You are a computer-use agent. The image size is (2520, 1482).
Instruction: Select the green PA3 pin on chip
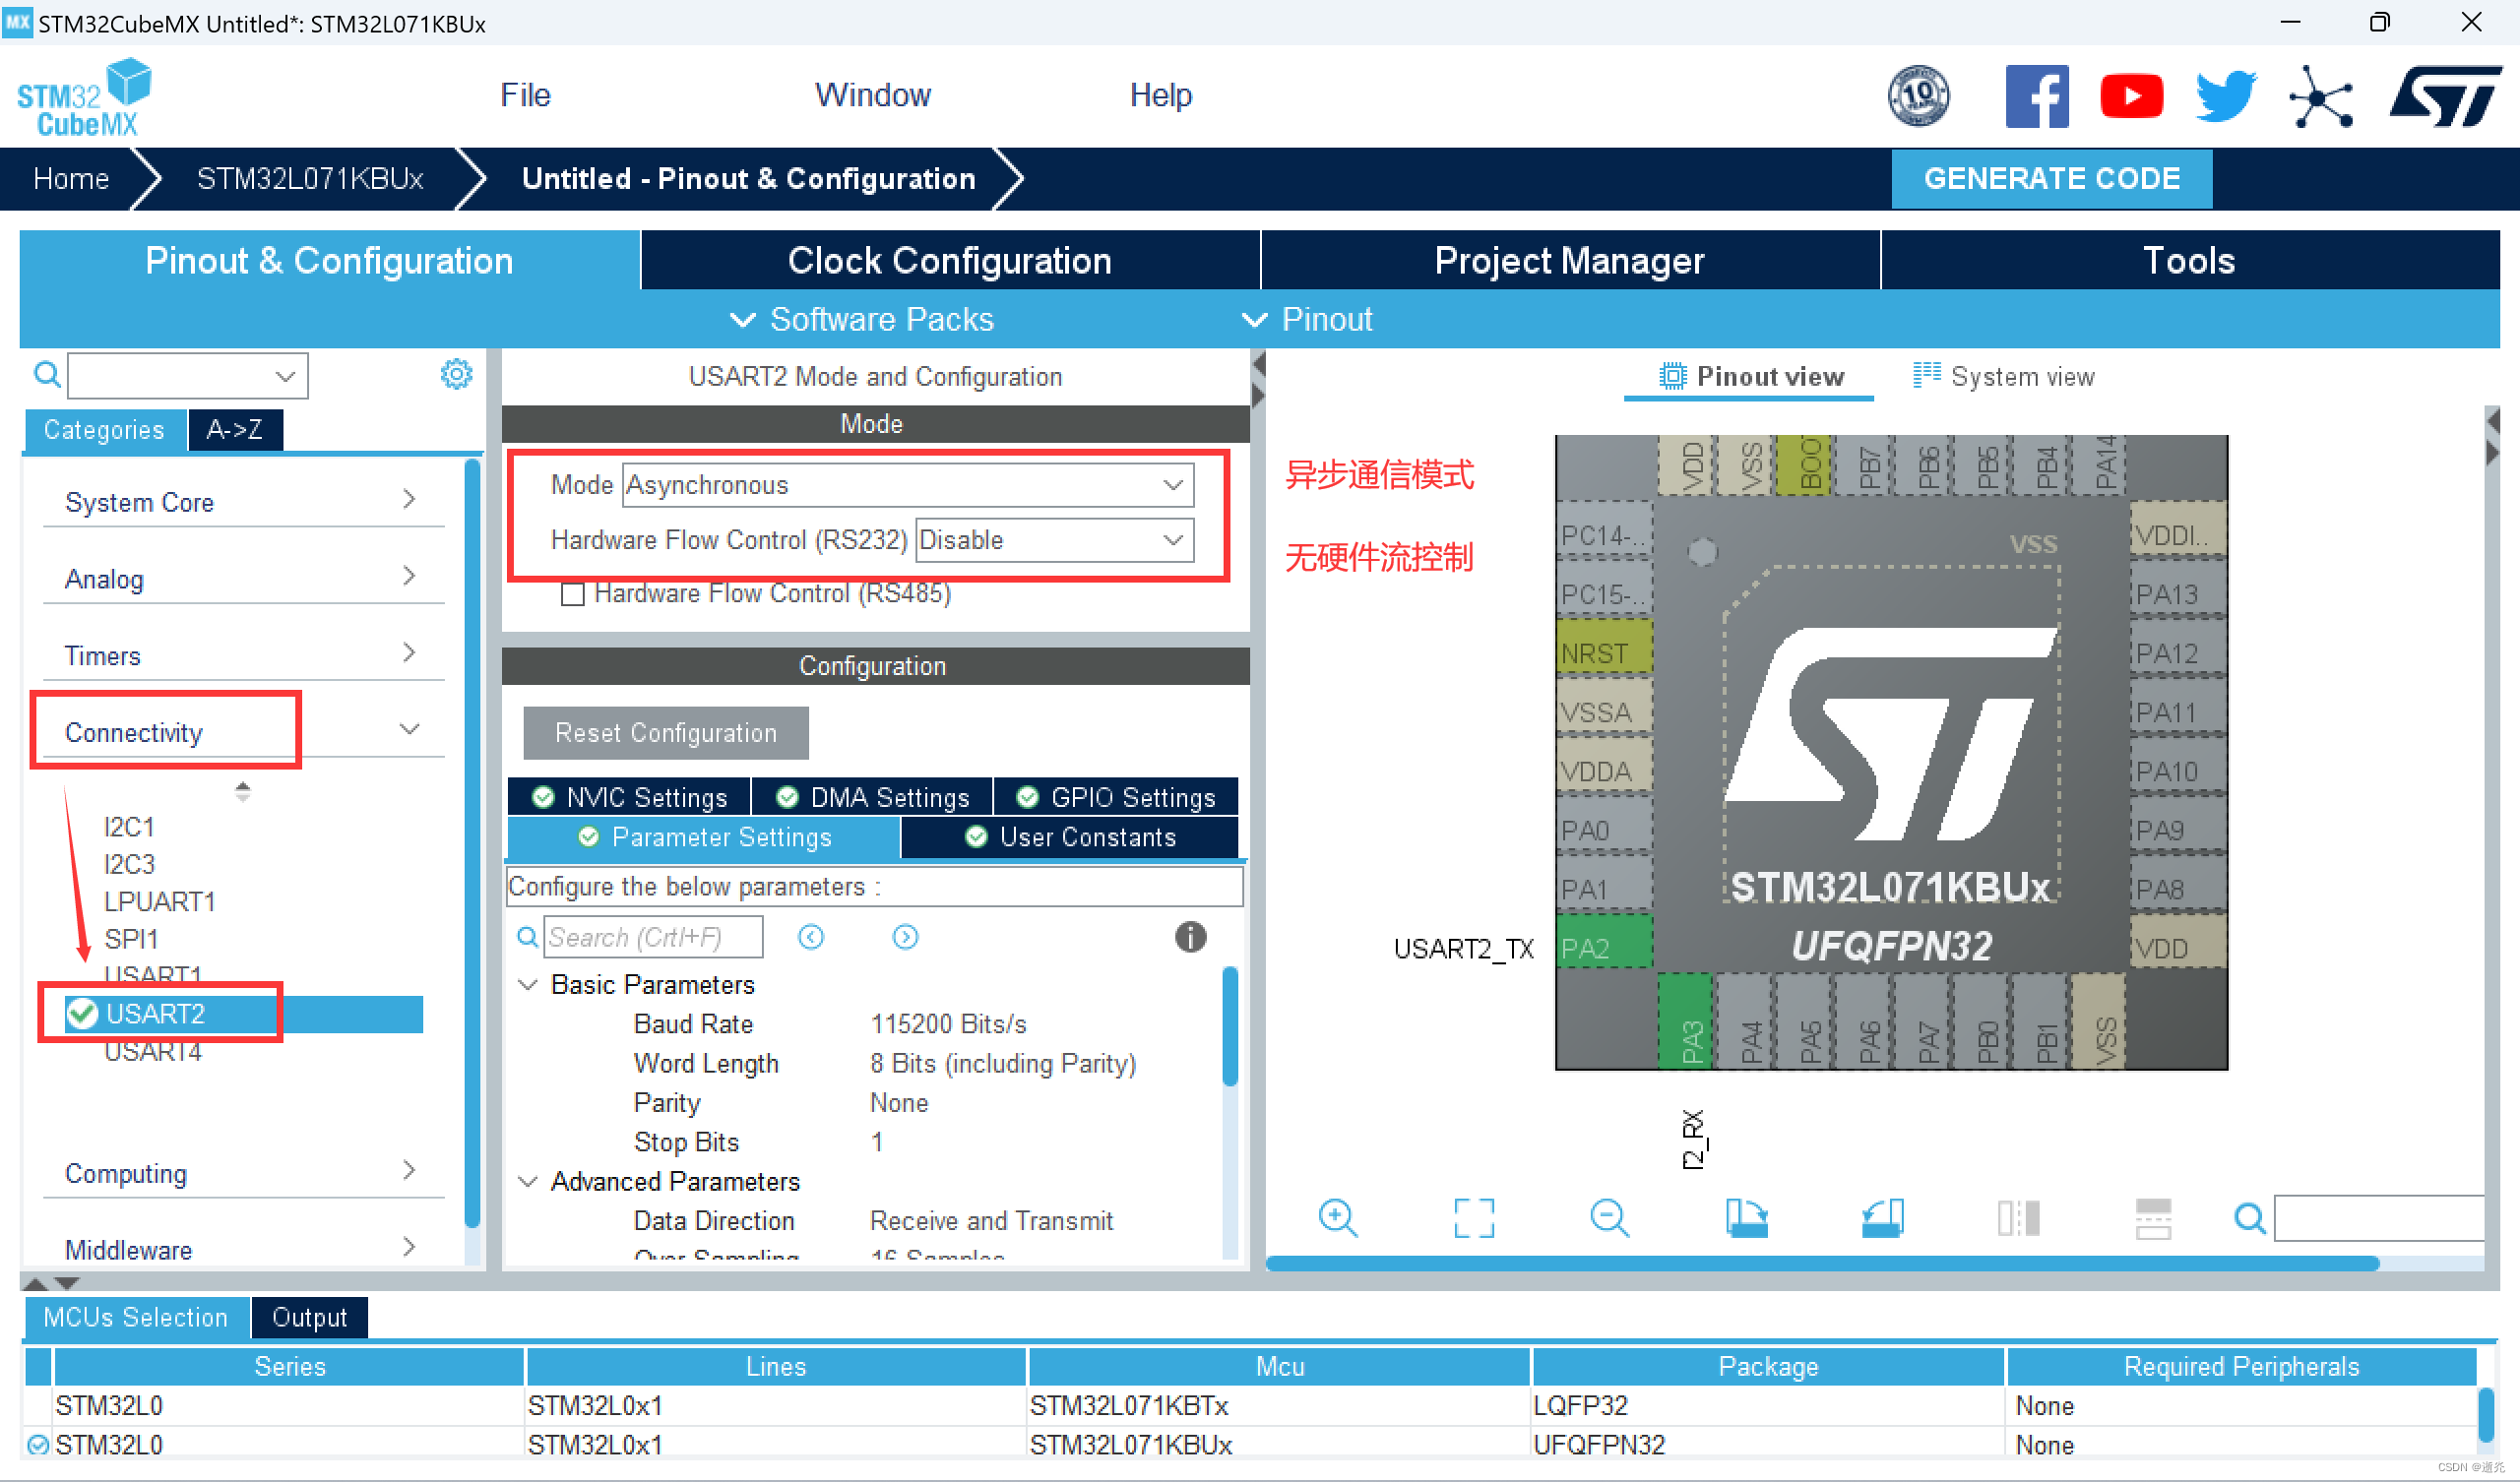click(1686, 1020)
